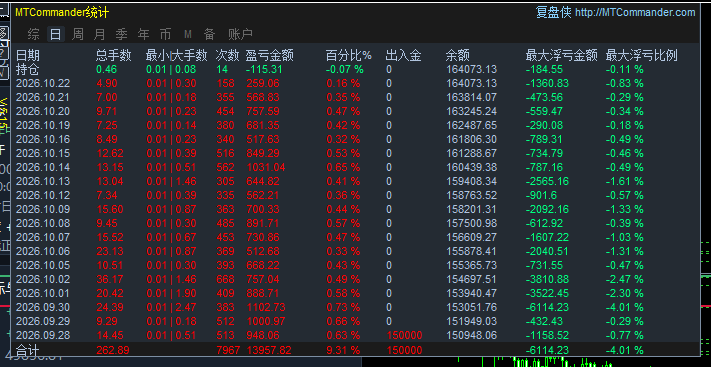711x367 pixels.
Task: Click the 百分比% column header
Action: click(349, 55)
